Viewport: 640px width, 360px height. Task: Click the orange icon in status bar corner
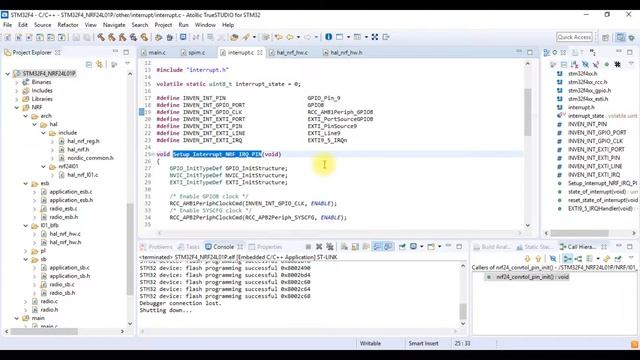(x=635, y=344)
